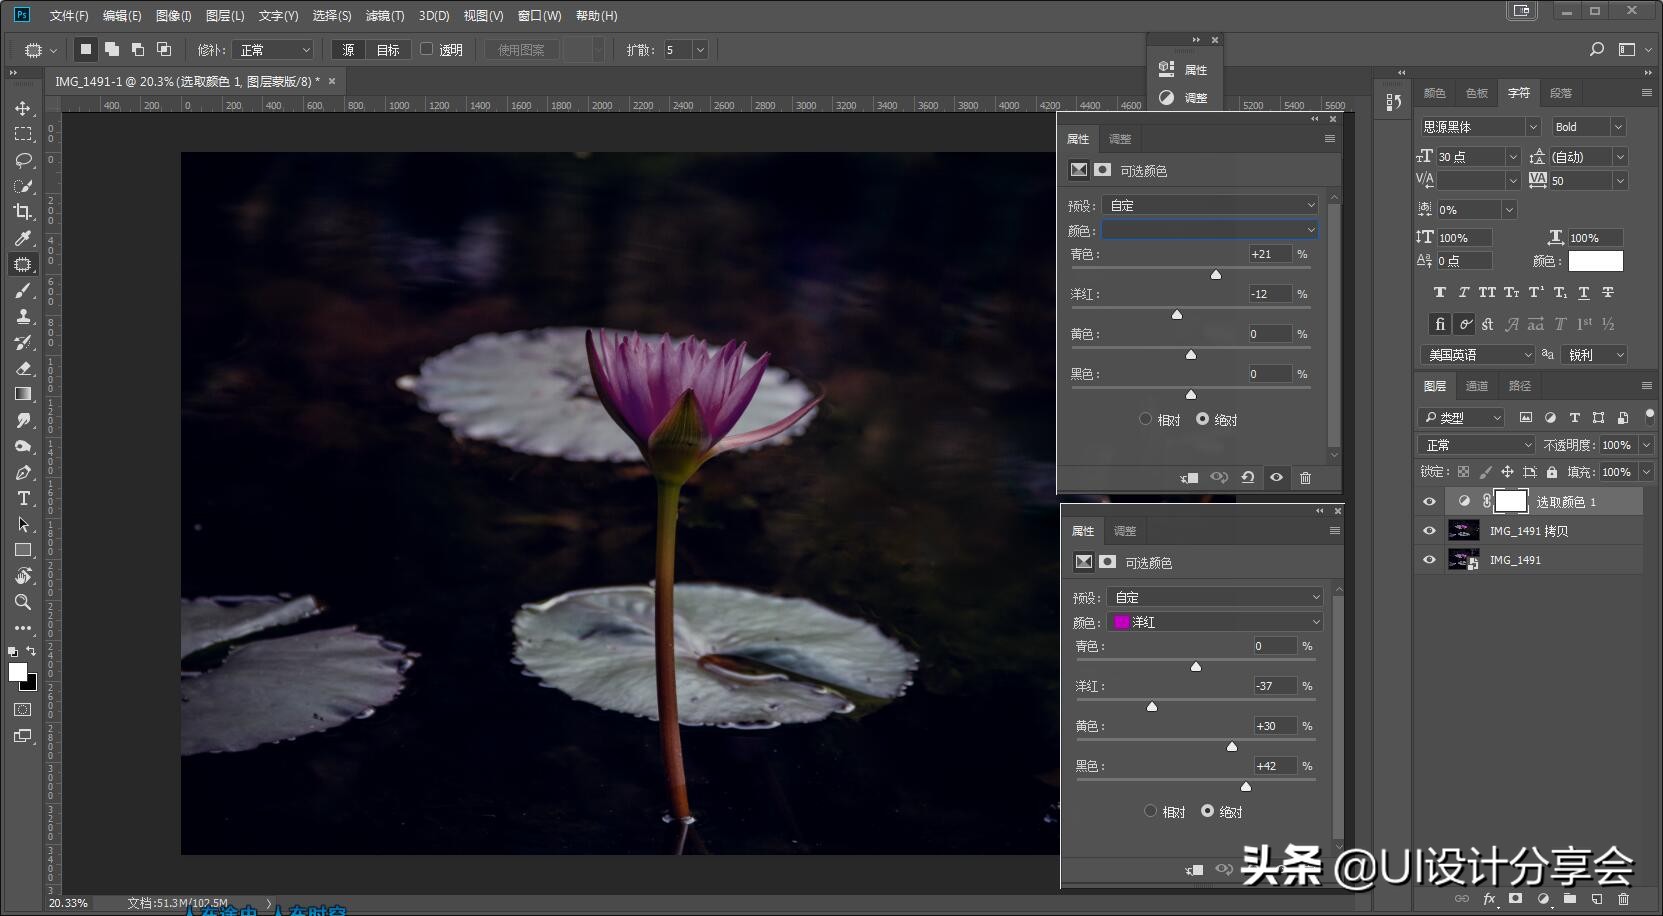
Task: Hide the 选取颜色 1 layer
Action: (1429, 502)
